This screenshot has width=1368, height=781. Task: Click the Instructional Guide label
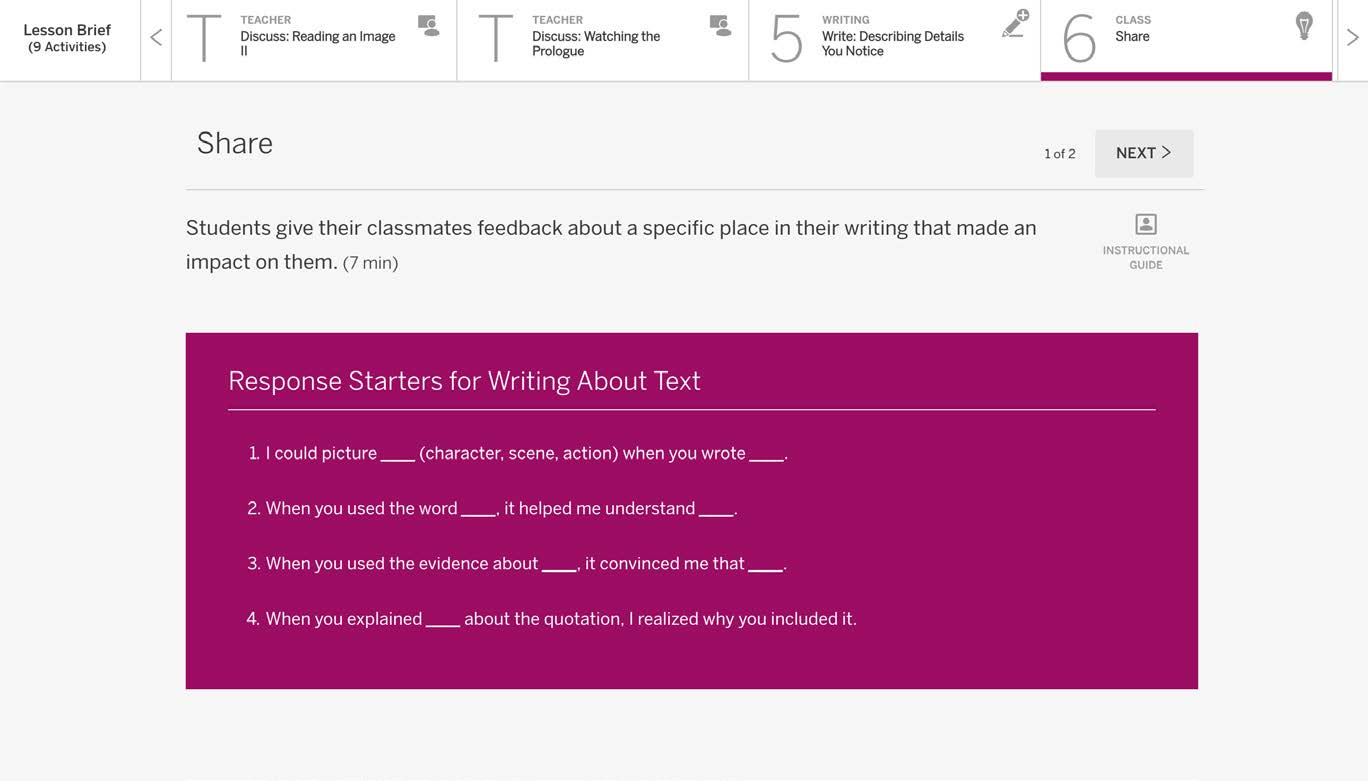point(1146,258)
